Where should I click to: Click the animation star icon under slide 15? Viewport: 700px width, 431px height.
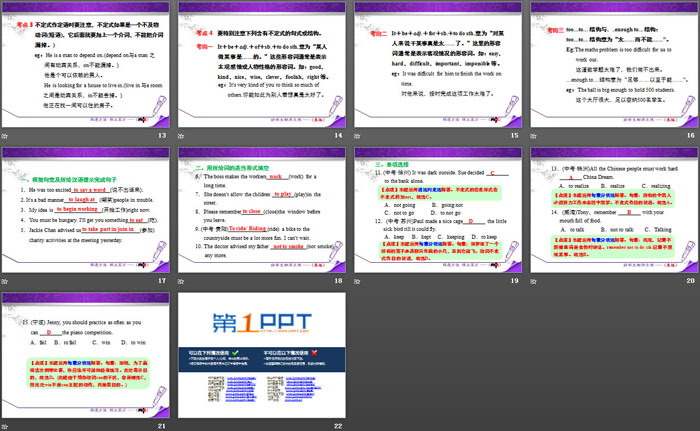click(x=357, y=136)
